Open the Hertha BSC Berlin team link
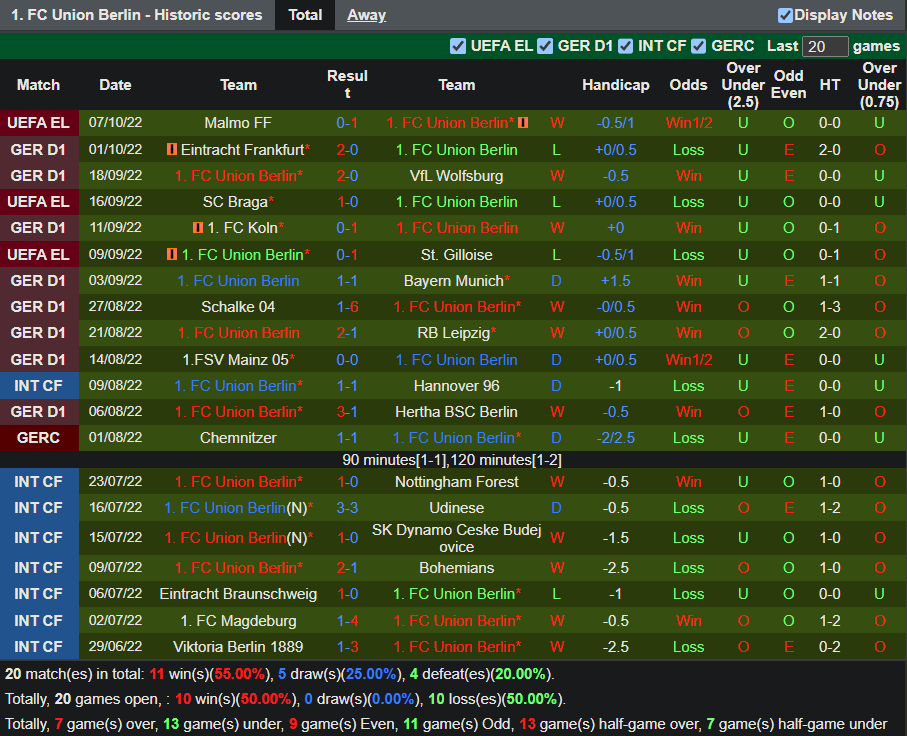Screen dimensions: 907x736 456,412
